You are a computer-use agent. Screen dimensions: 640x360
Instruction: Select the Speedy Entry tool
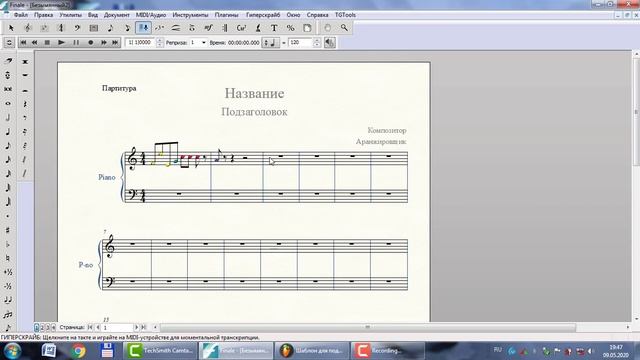point(127,28)
